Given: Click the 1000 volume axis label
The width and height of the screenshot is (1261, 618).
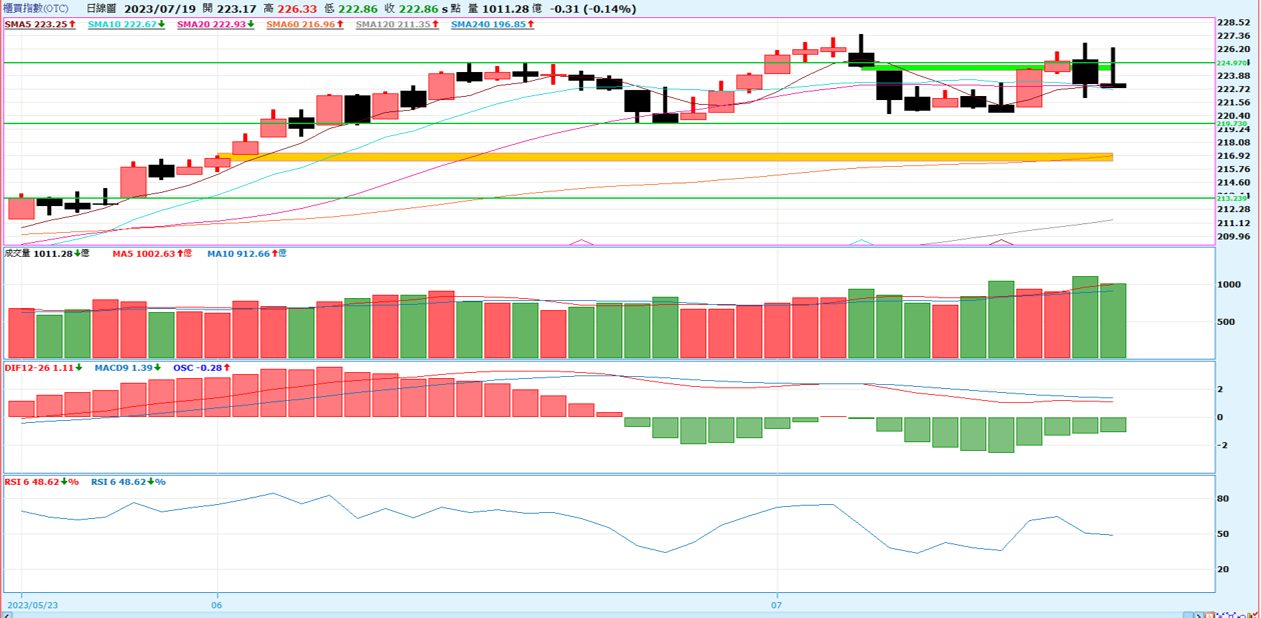Looking at the screenshot, I should pos(1229,285).
